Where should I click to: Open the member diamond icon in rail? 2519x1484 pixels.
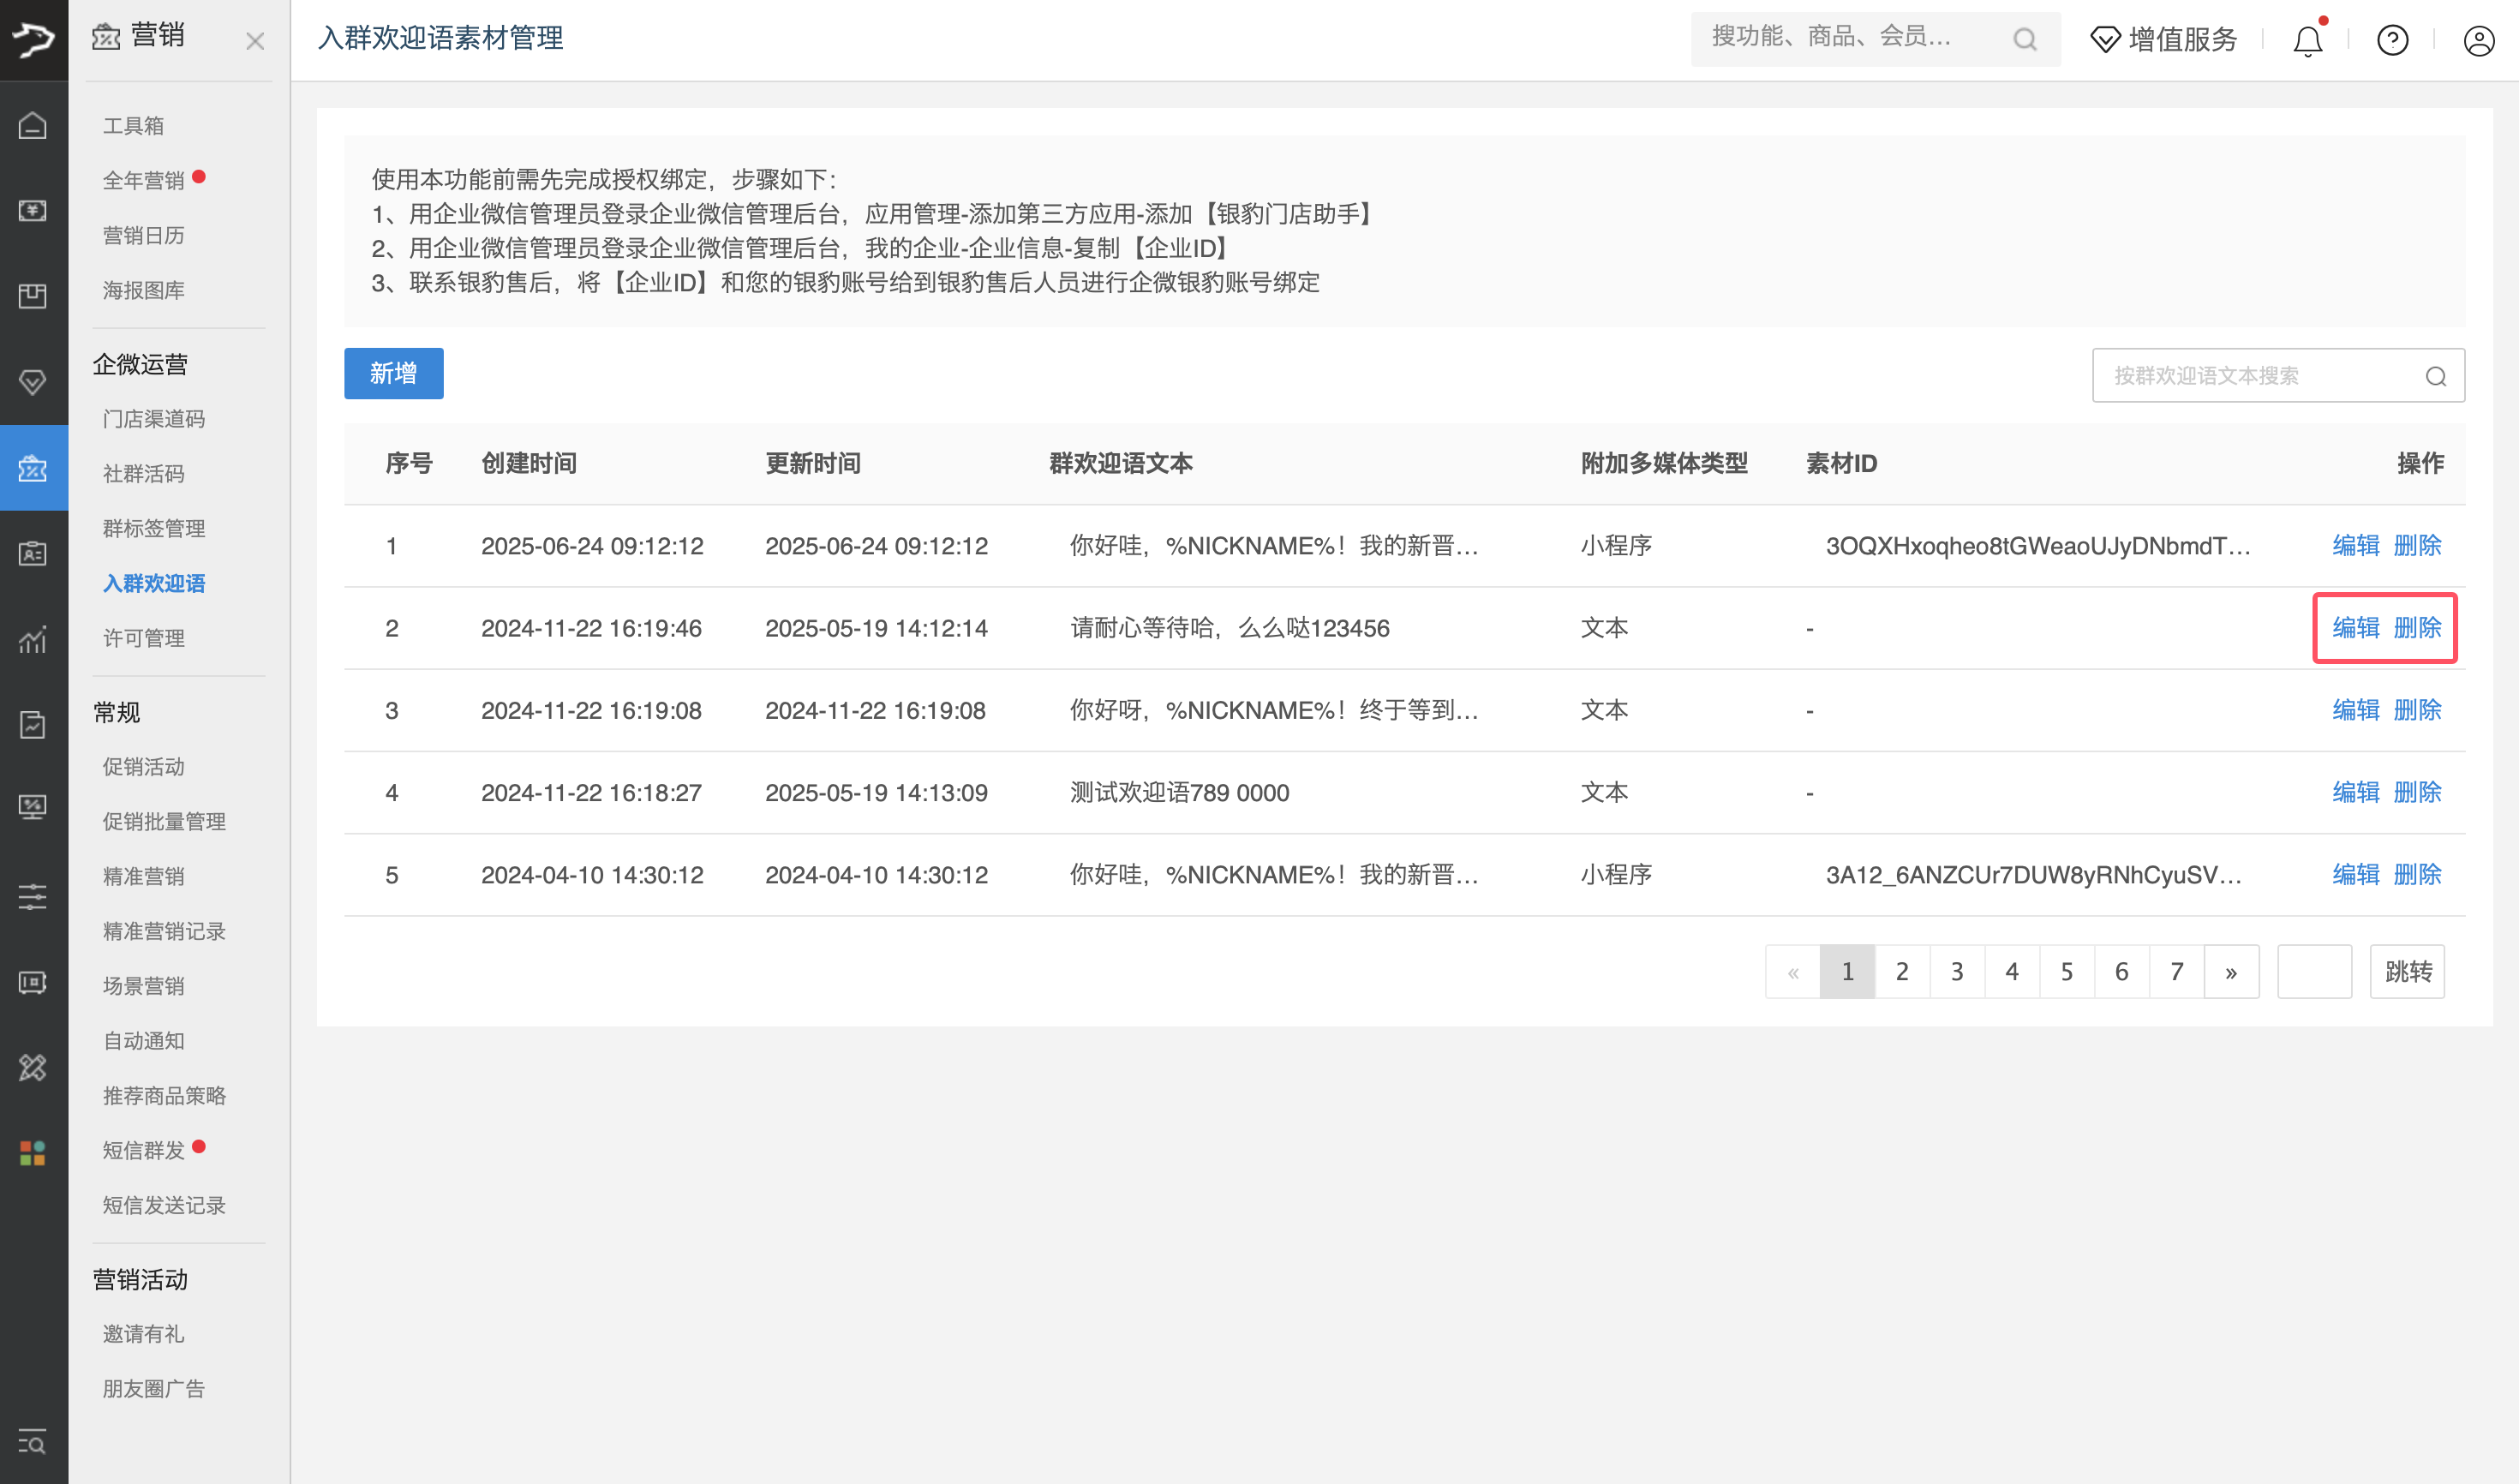point(33,382)
